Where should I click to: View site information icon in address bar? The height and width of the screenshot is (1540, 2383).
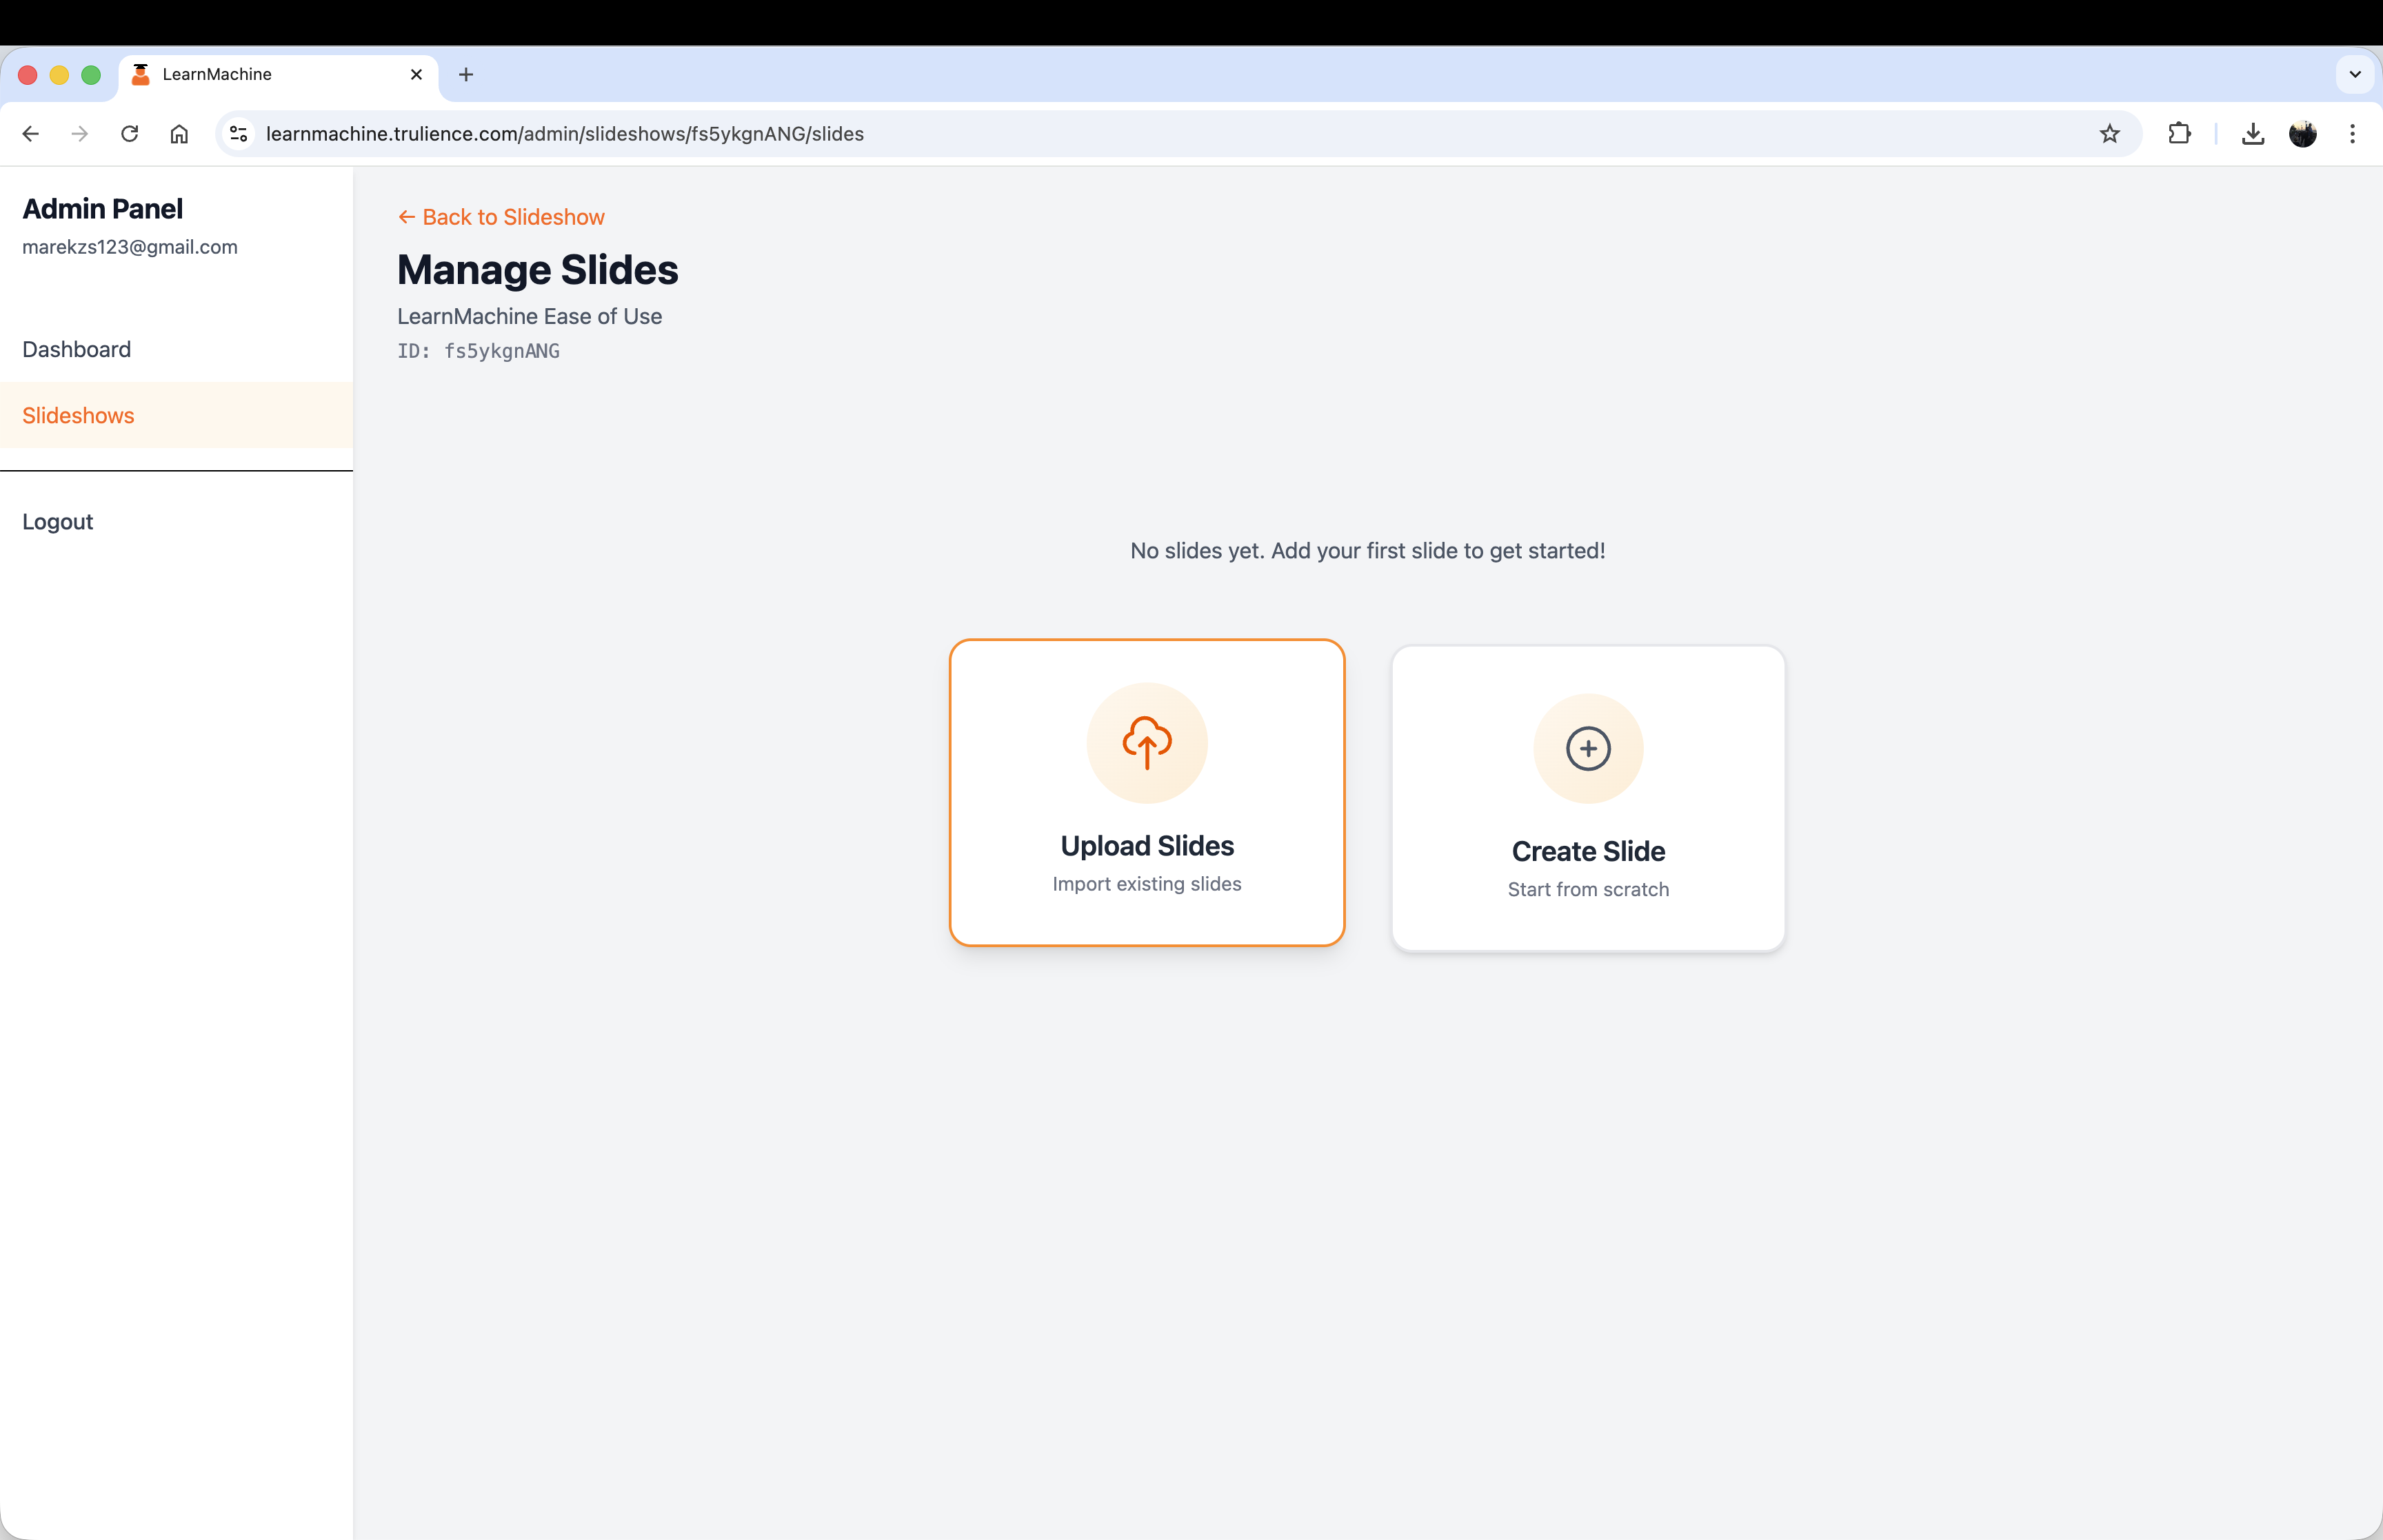(x=238, y=134)
